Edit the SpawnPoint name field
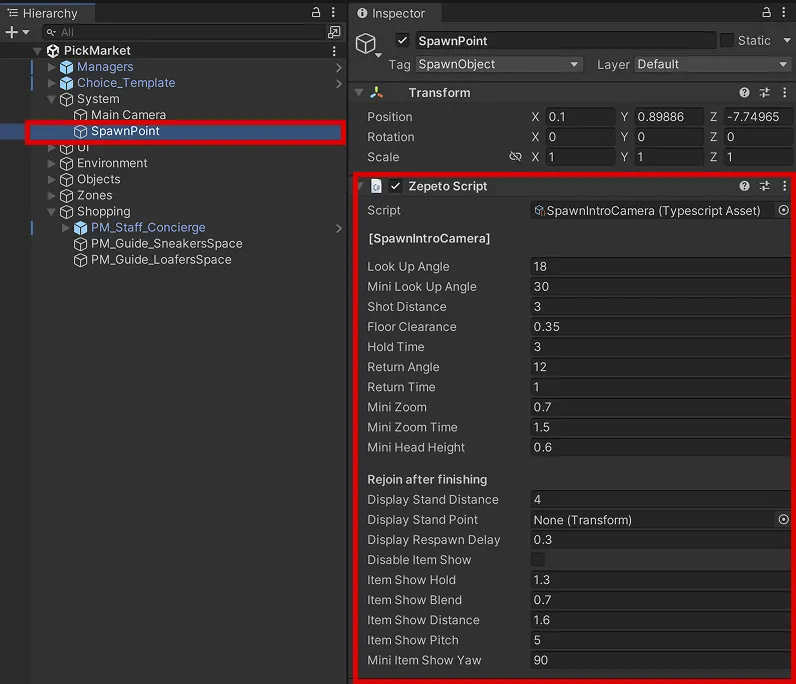 tap(566, 41)
